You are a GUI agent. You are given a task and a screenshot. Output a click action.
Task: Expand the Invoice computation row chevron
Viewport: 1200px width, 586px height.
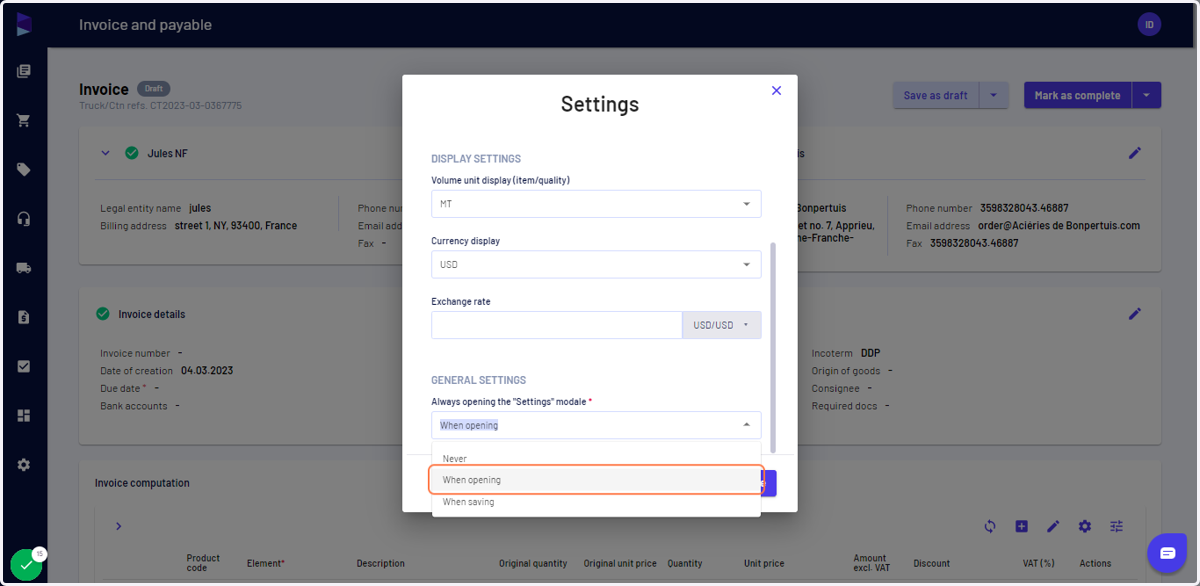click(118, 526)
